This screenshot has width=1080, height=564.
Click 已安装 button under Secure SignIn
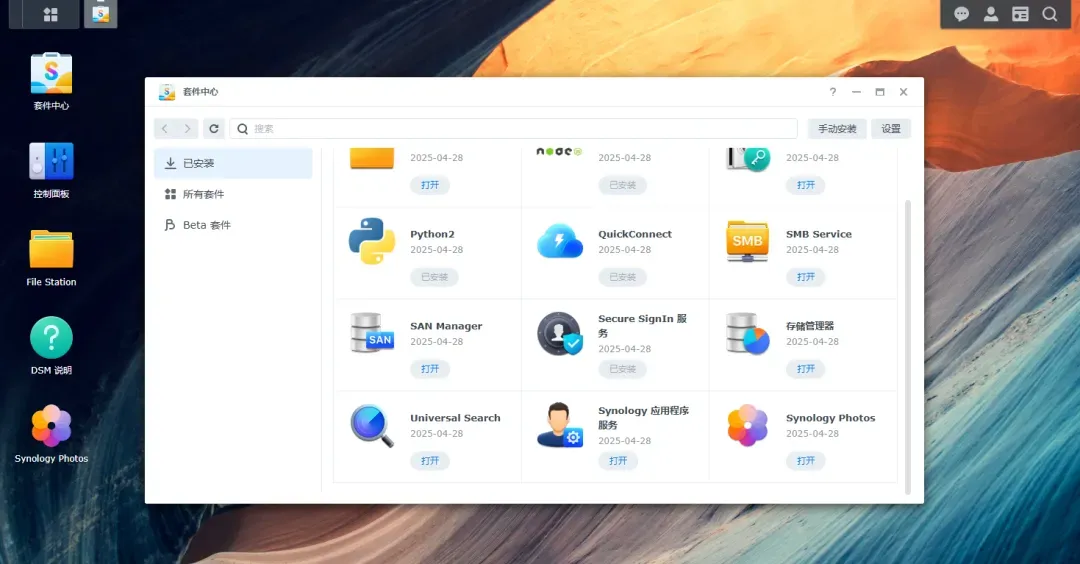click(x=622, y=369)
